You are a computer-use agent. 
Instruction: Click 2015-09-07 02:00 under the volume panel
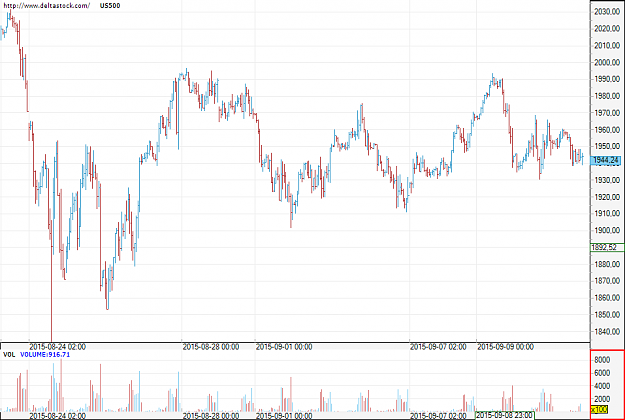438,416
